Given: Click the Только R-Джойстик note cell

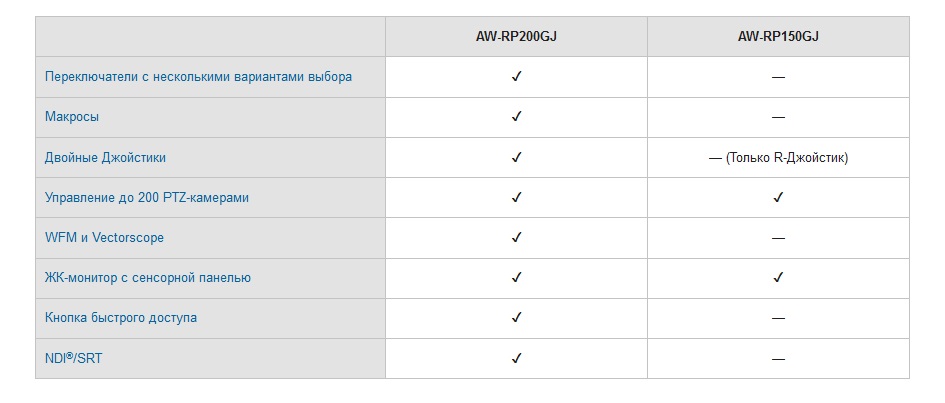Looking at the screenshot, I should pyautogui.click(x=778, y=158).
